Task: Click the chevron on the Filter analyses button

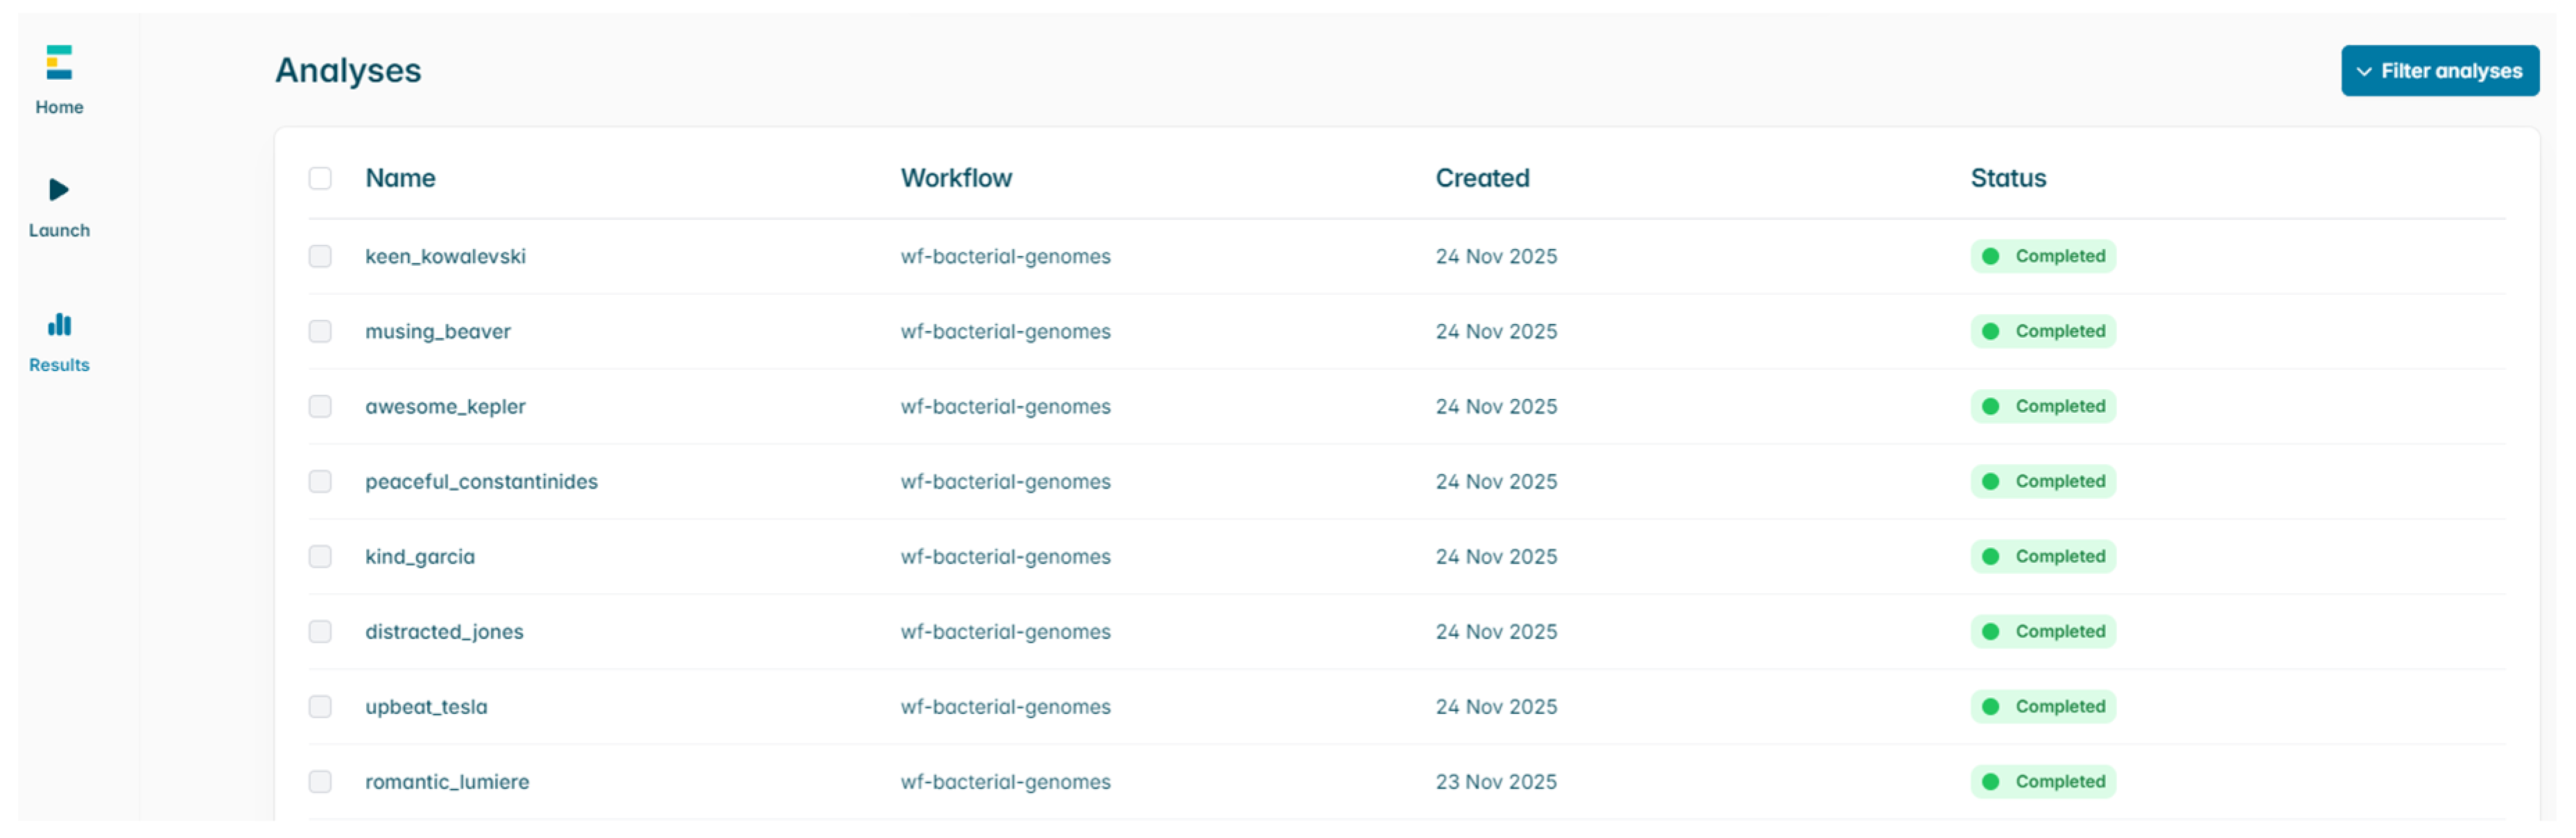Action: pyautogui.click(x=2362, y=71)
